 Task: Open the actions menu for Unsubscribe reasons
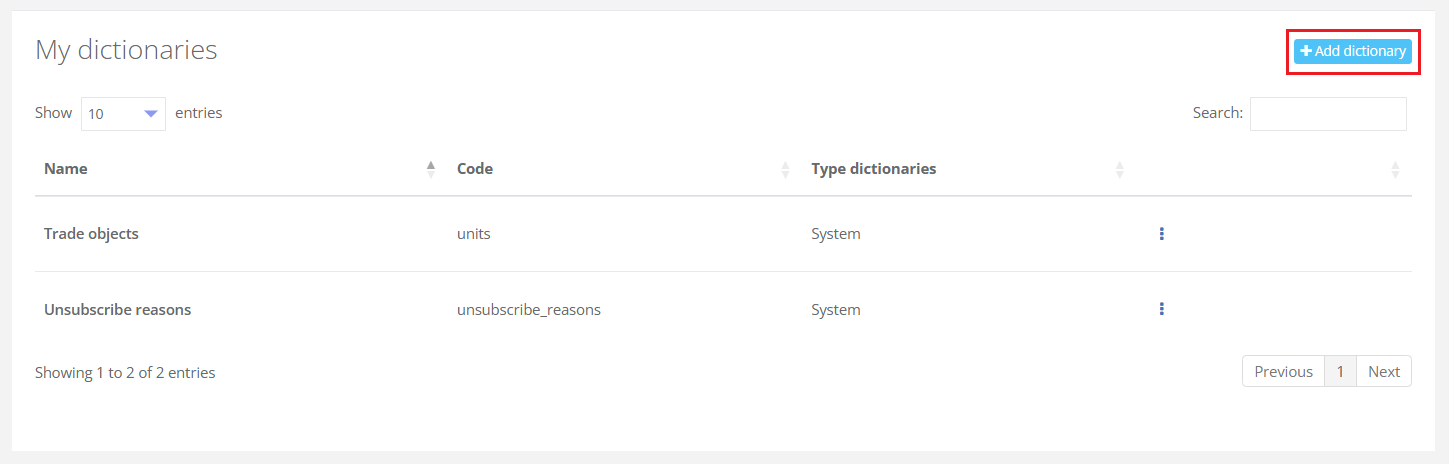point(1161,309)
